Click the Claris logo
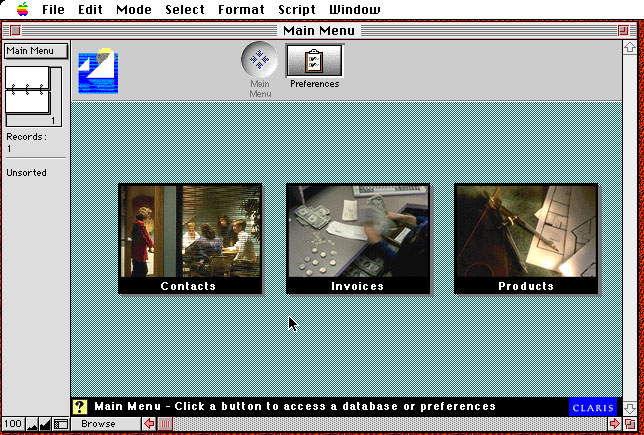Screen dimensions: 644x435 (x=593, y=407)
